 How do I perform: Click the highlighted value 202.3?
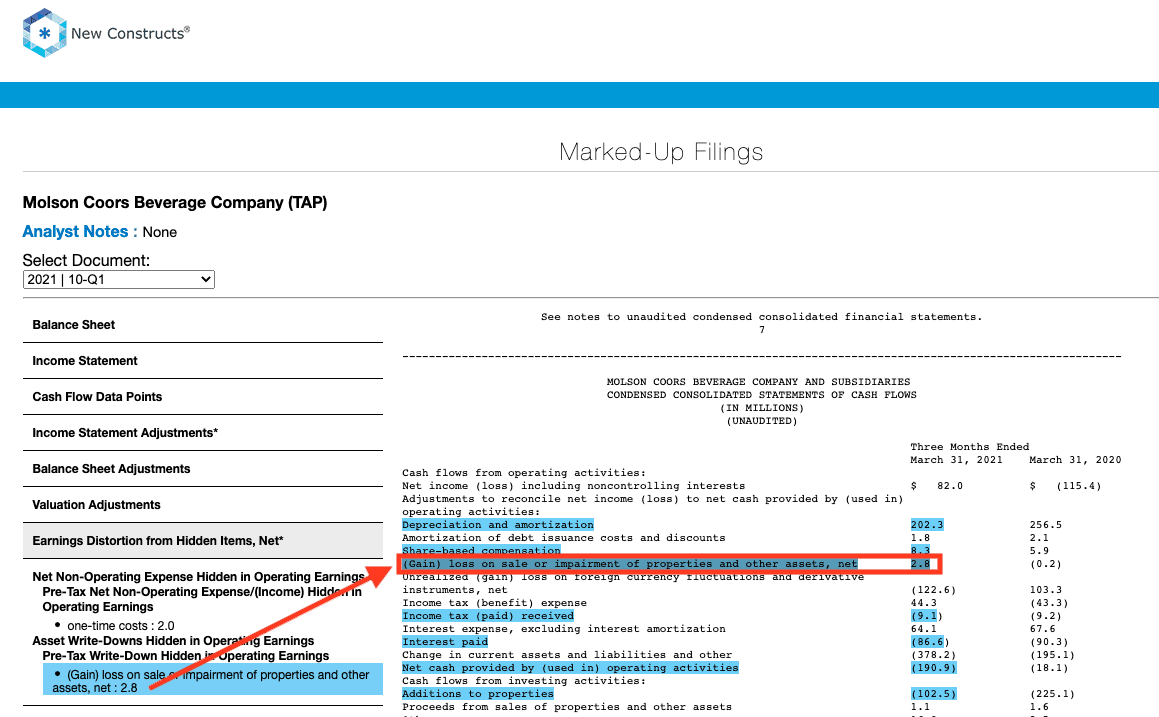coord(927,525)
